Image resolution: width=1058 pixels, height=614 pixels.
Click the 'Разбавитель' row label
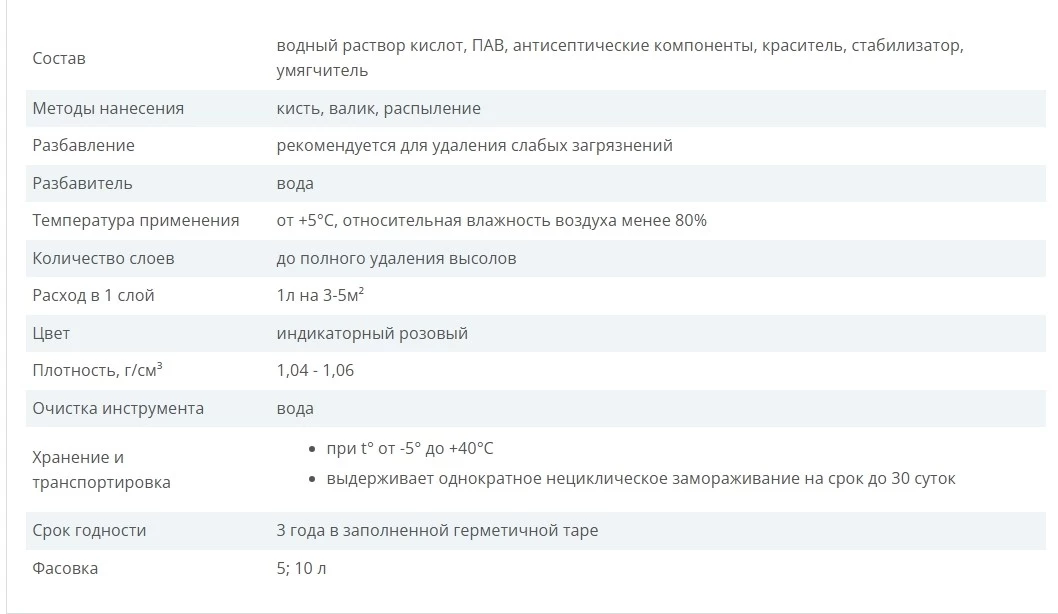pyautogui.click(x=82, y=184)
